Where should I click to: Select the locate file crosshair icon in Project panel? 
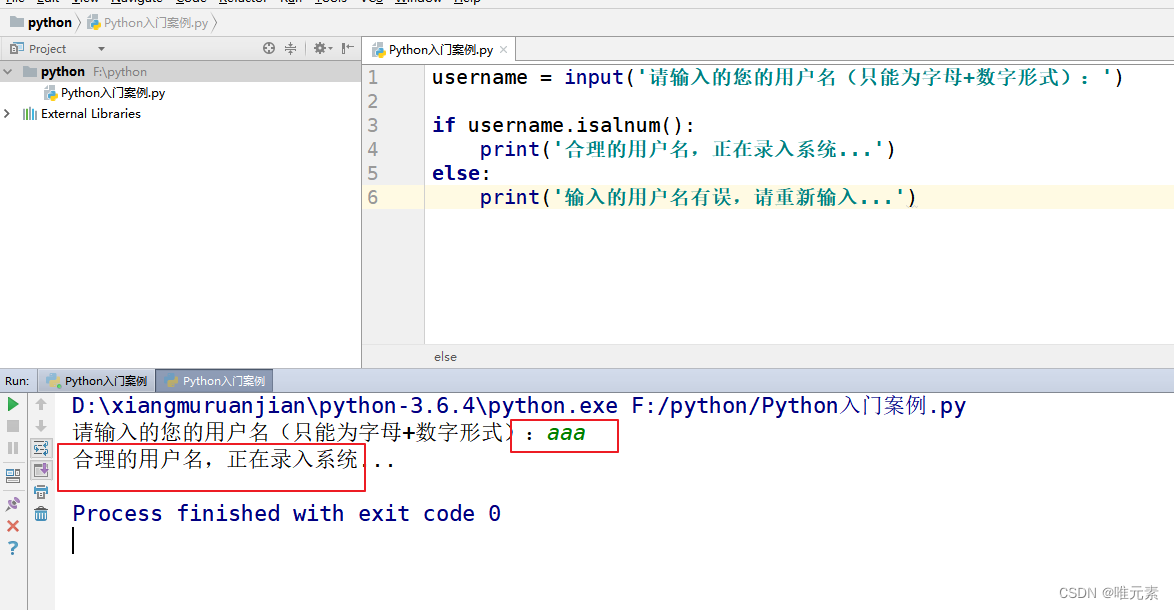pos(268,48)
